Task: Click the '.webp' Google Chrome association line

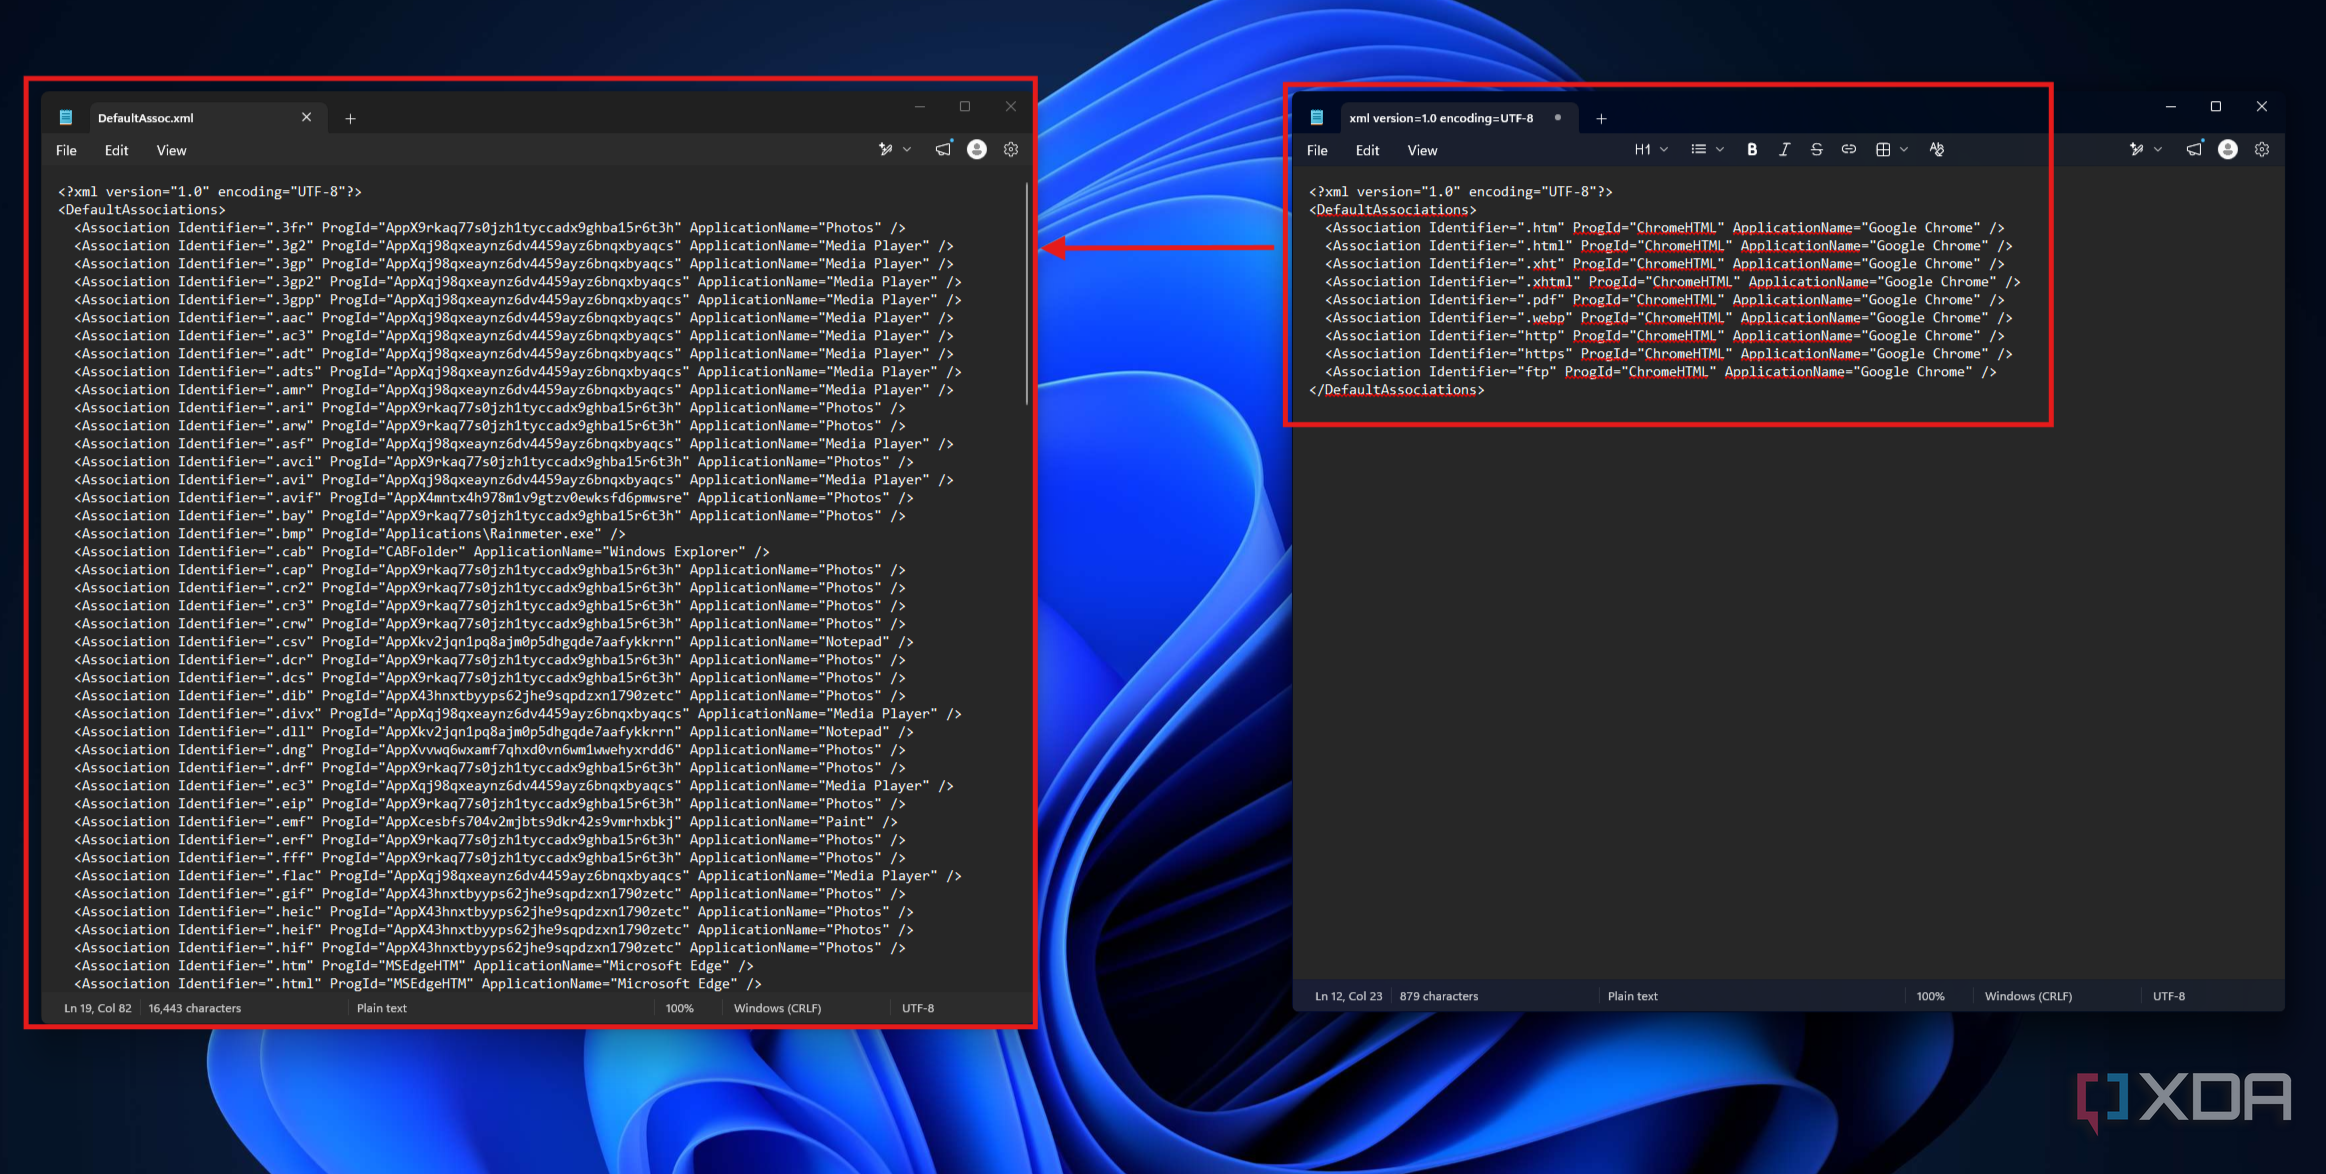Action: 1669,318
